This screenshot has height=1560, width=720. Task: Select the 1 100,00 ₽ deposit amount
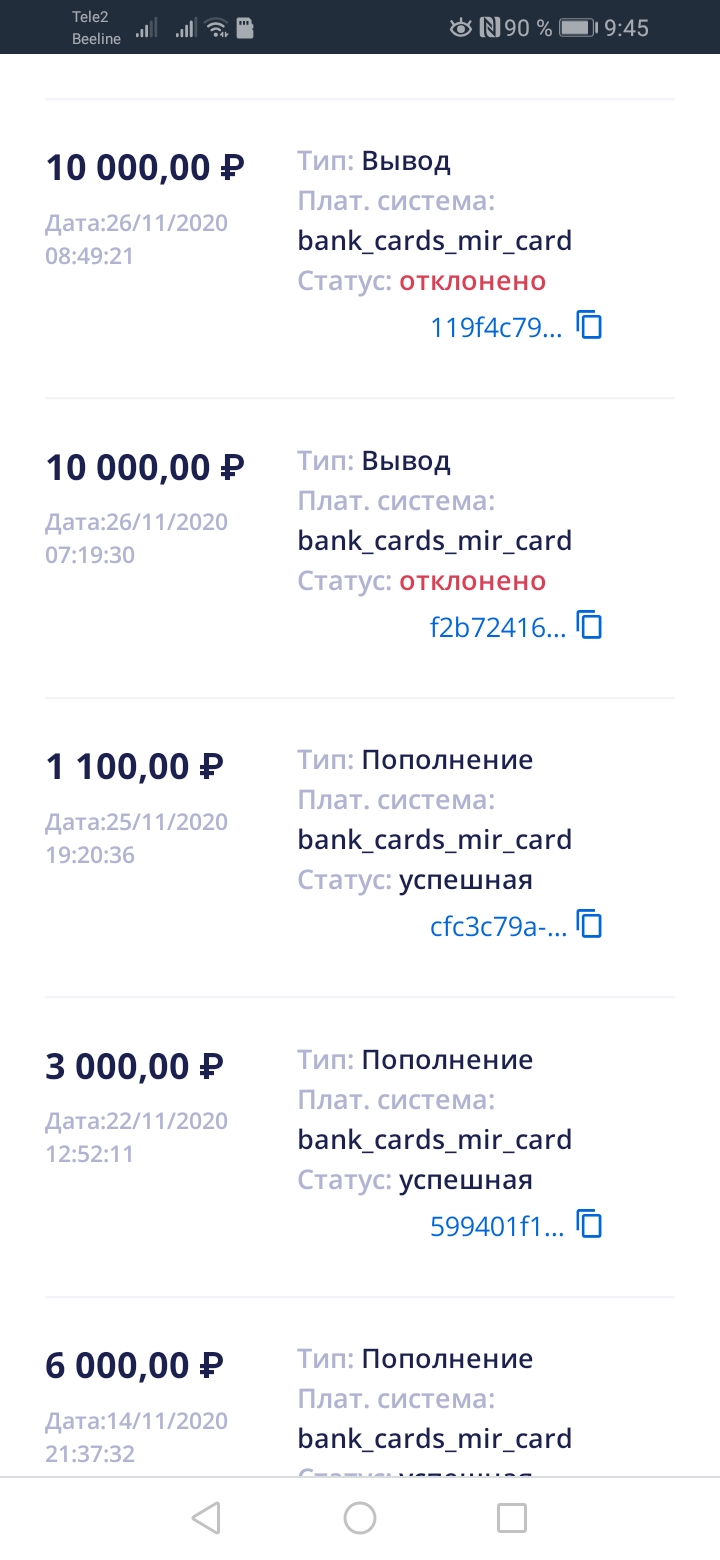pyautogui.click(x=135, y=767)
